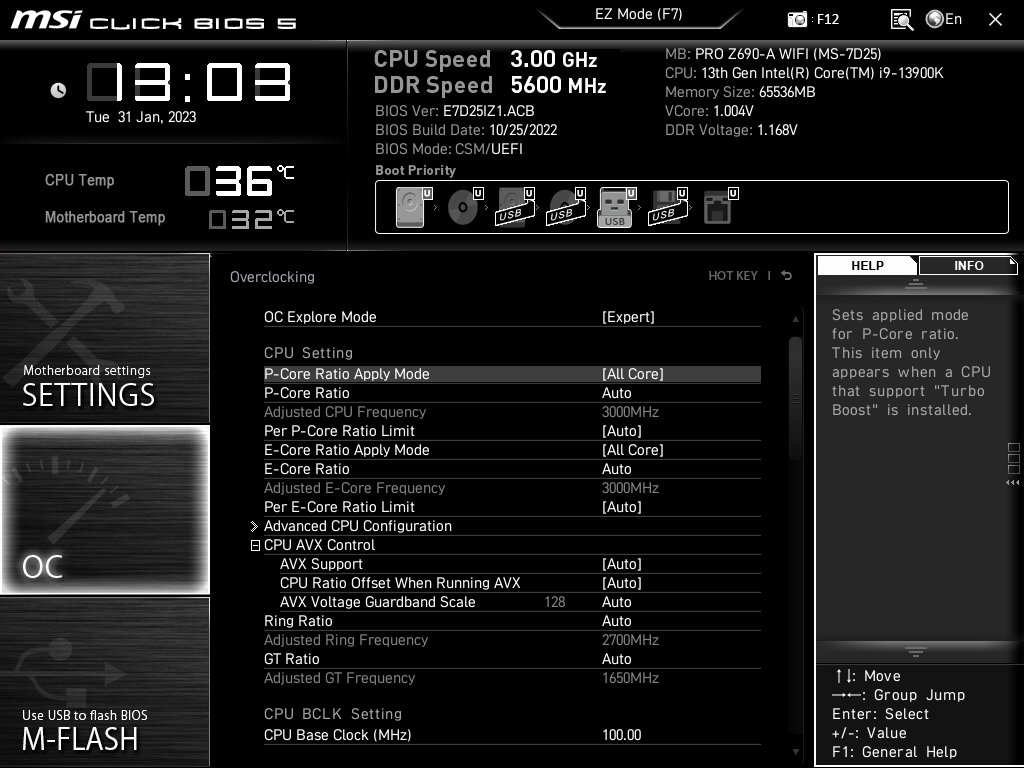Click the Memory Size 65536MB text
This screenshot has width=1024, height=768.
pos(740,92)
